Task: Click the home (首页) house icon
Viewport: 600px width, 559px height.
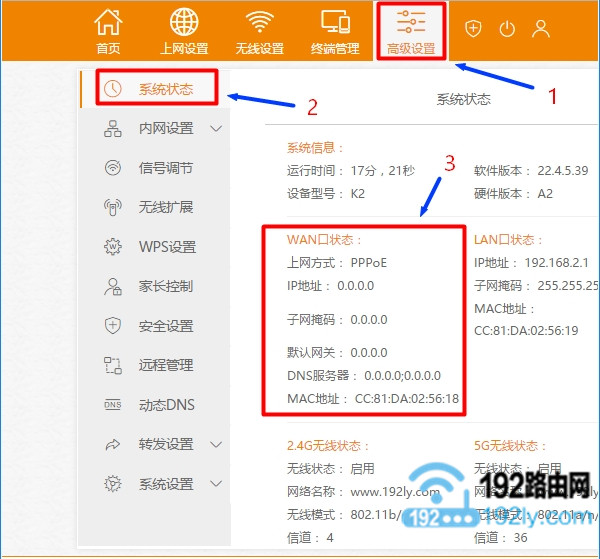Action: (x=108, y=23)
